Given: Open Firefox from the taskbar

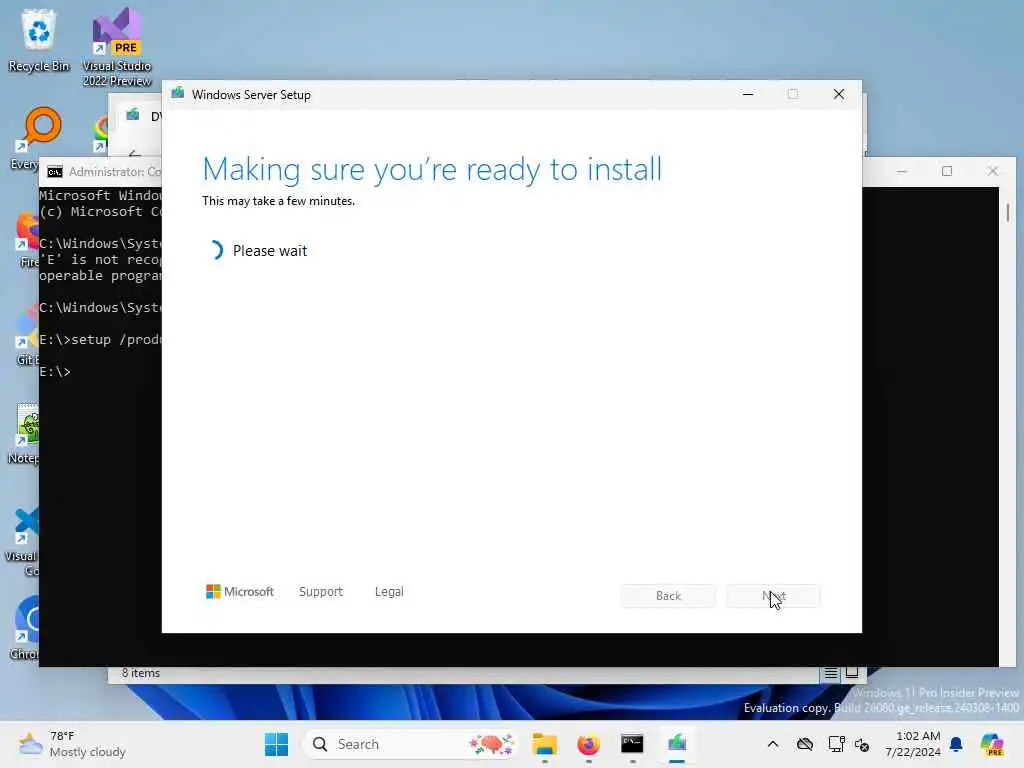Looking at the screenshot, I should 588,744.
